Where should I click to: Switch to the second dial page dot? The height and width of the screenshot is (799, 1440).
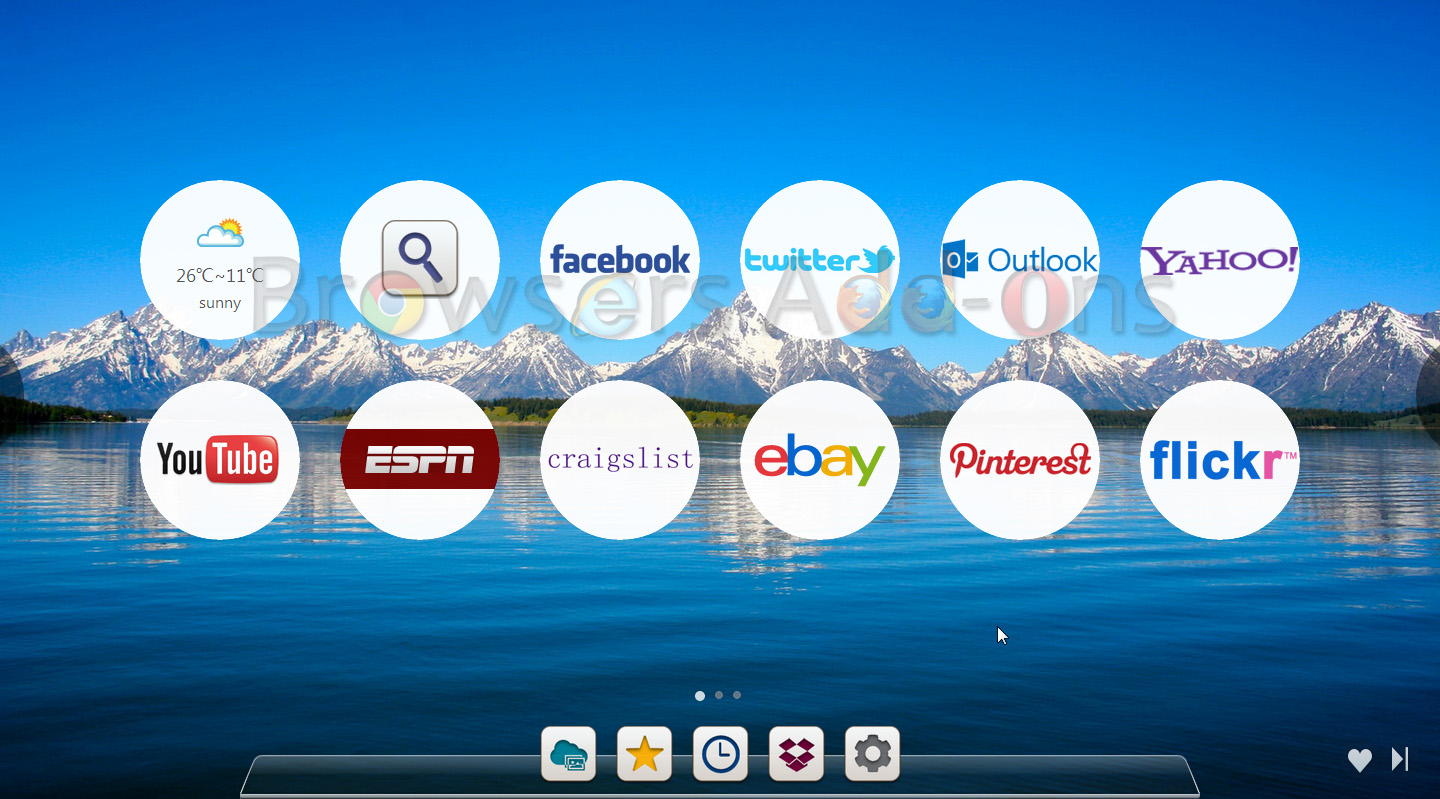[718, 695]
